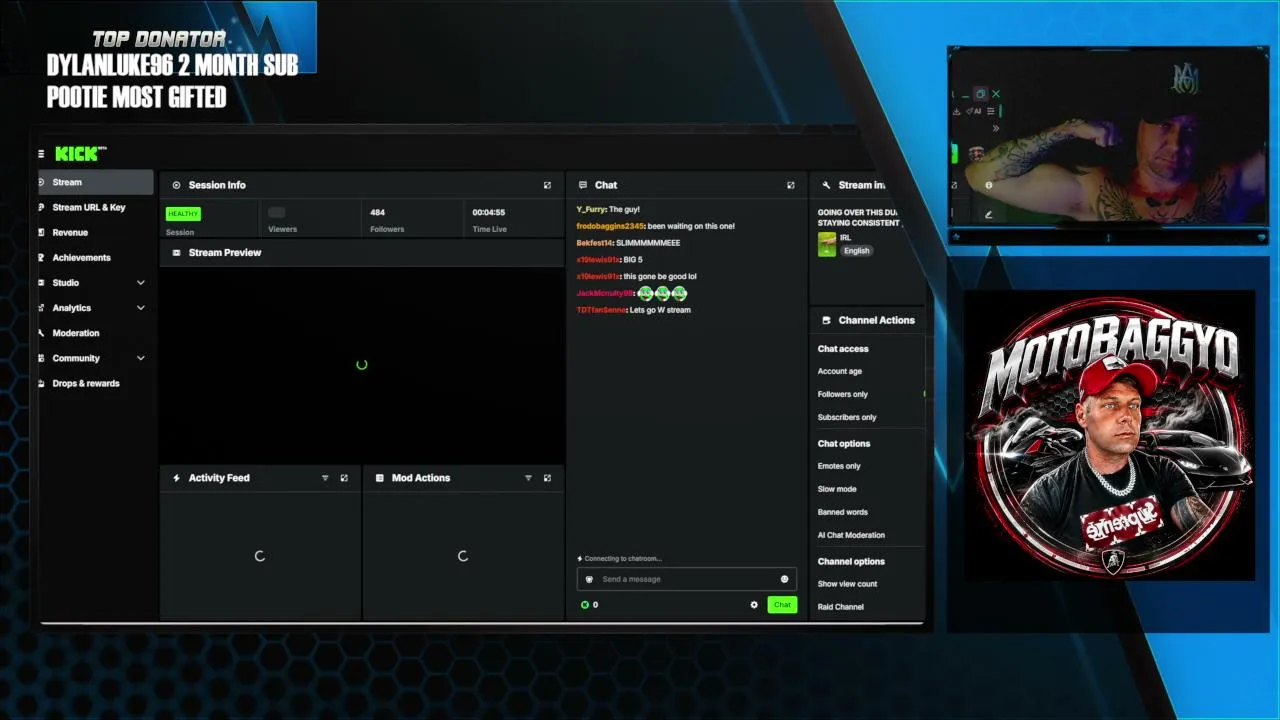The width and height of the screenshot is (1280, 720).
Task: Pop out the Activity Feed panel
Action: click(x=344, y=478)
